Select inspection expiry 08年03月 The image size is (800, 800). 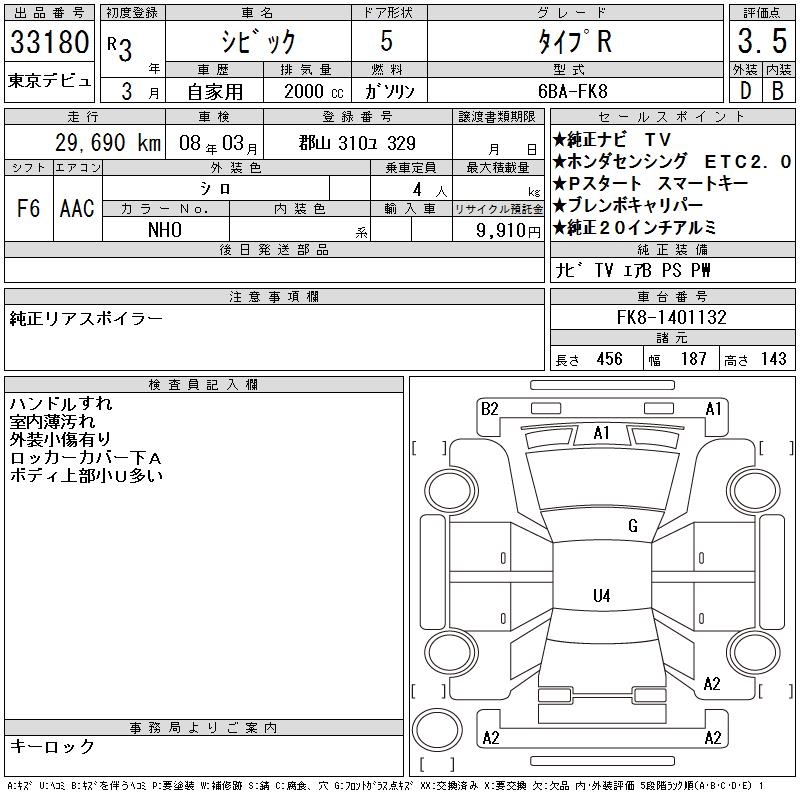(x=218, y=144)
